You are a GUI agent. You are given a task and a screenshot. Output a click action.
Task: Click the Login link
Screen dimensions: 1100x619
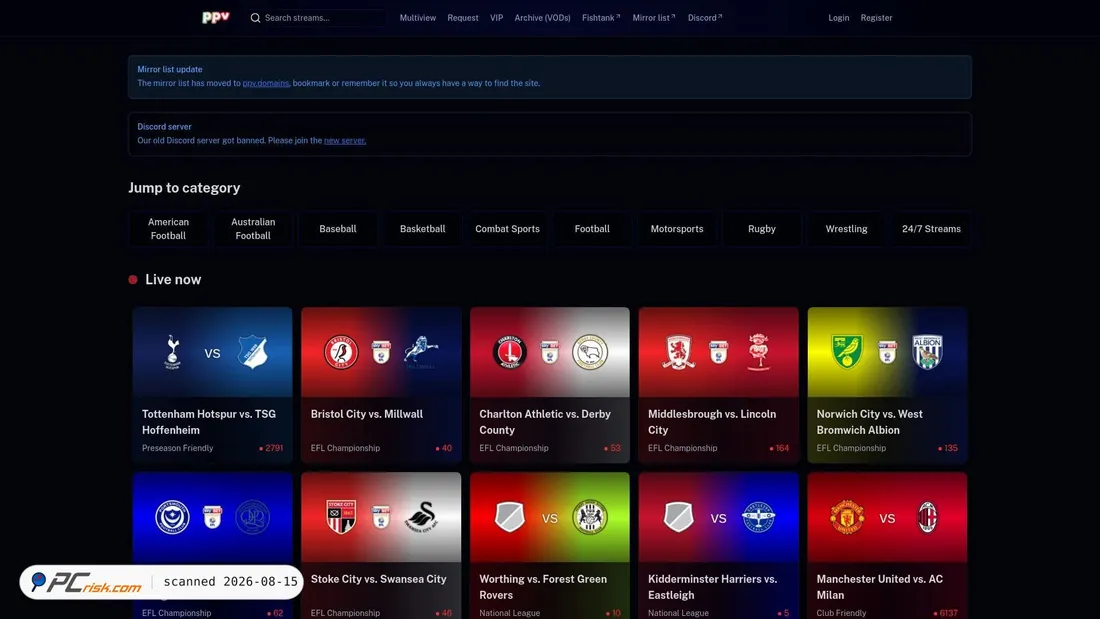(x=838, y=18)
